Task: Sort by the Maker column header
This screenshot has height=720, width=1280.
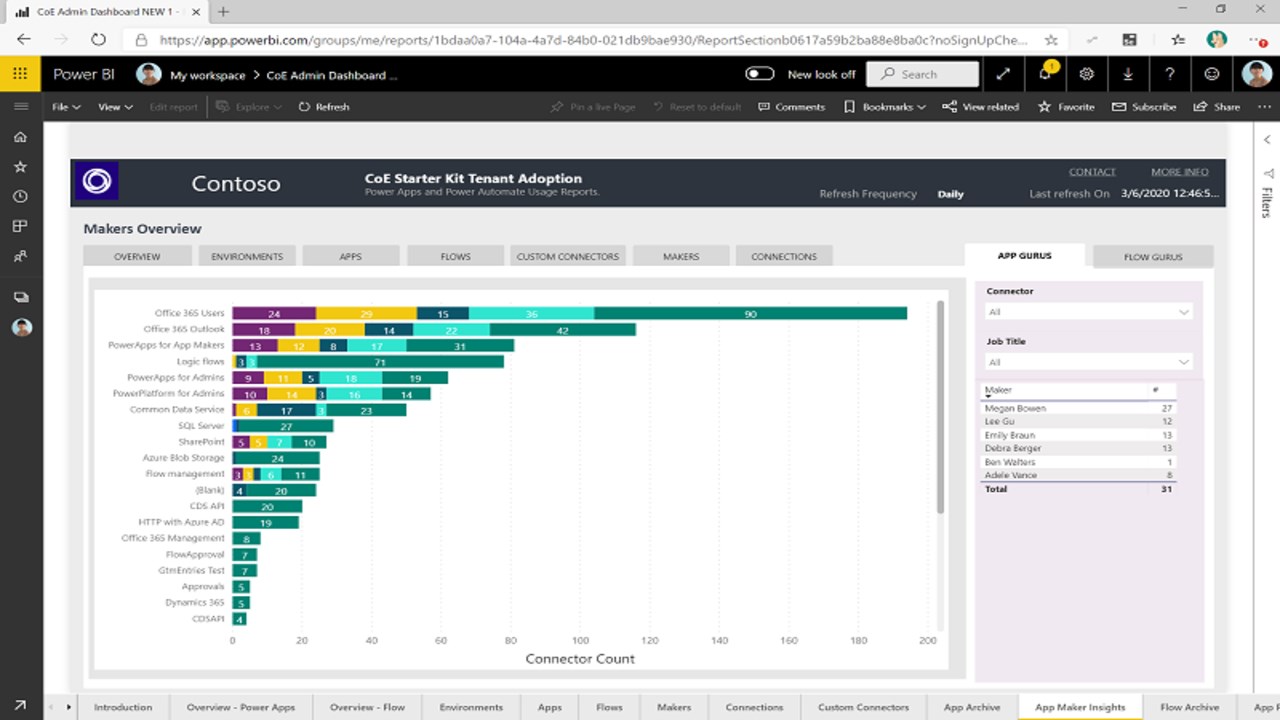Action: 998,390
